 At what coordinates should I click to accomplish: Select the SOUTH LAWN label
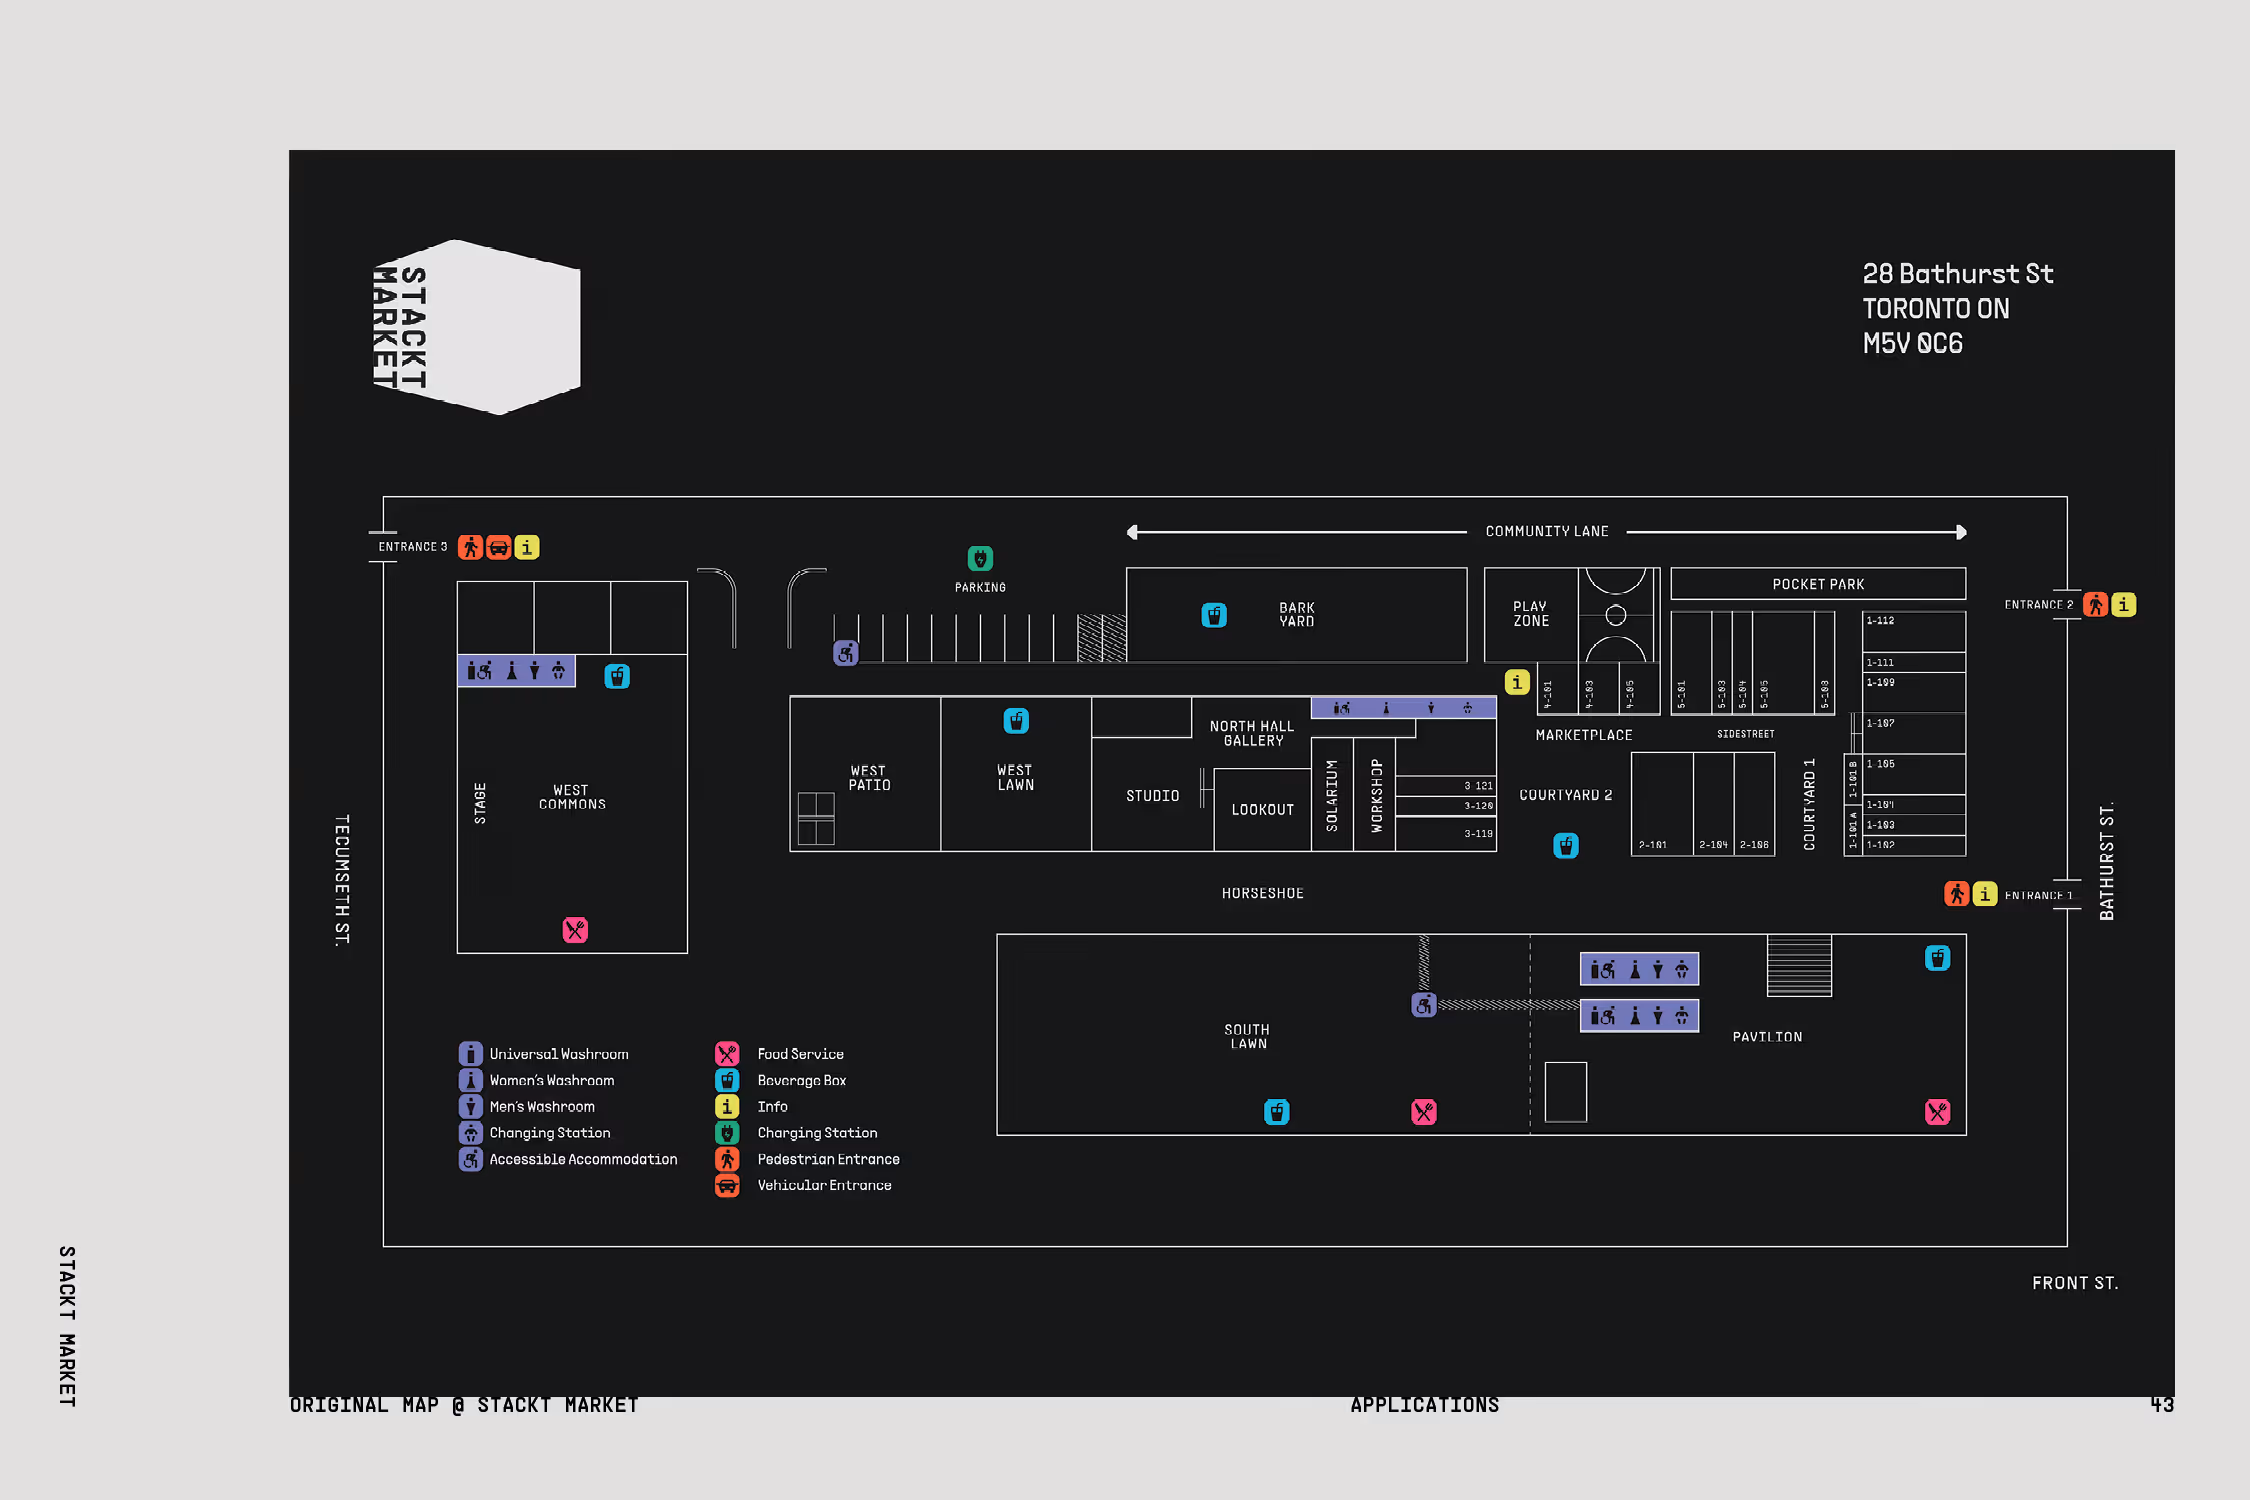click(x=1247, y=1036)
